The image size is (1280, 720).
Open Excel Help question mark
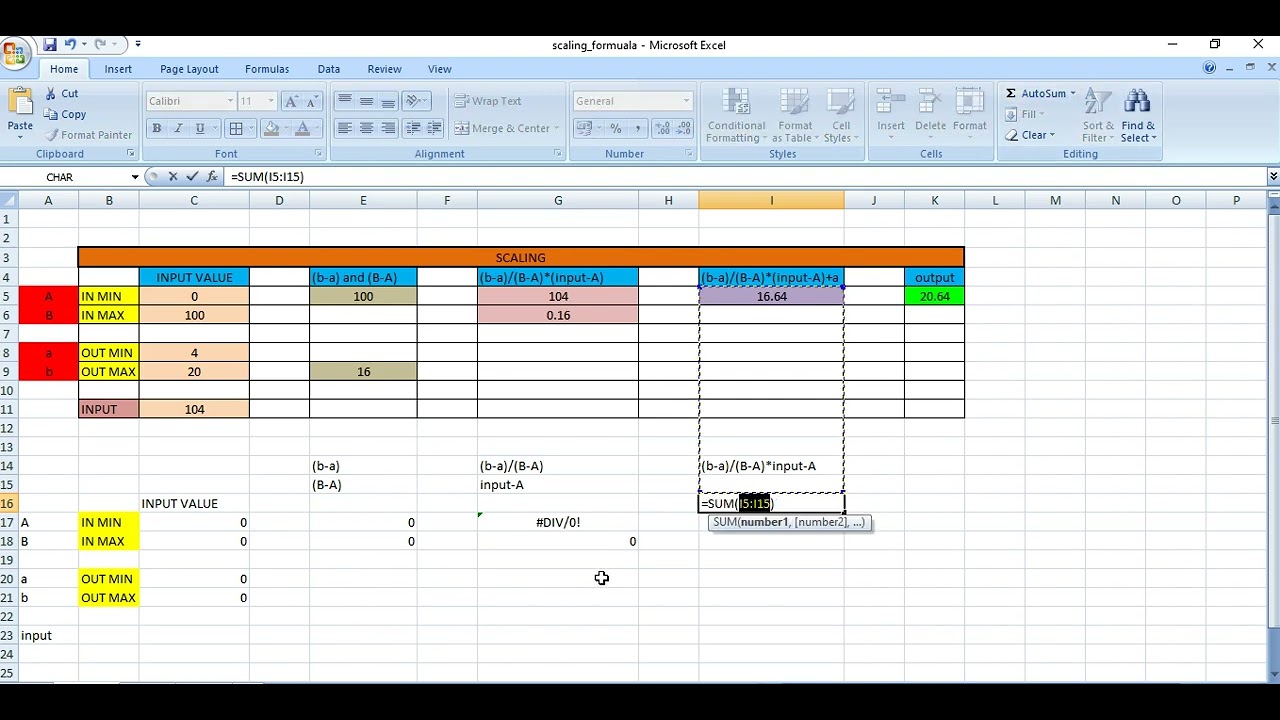pos(1209,68)
